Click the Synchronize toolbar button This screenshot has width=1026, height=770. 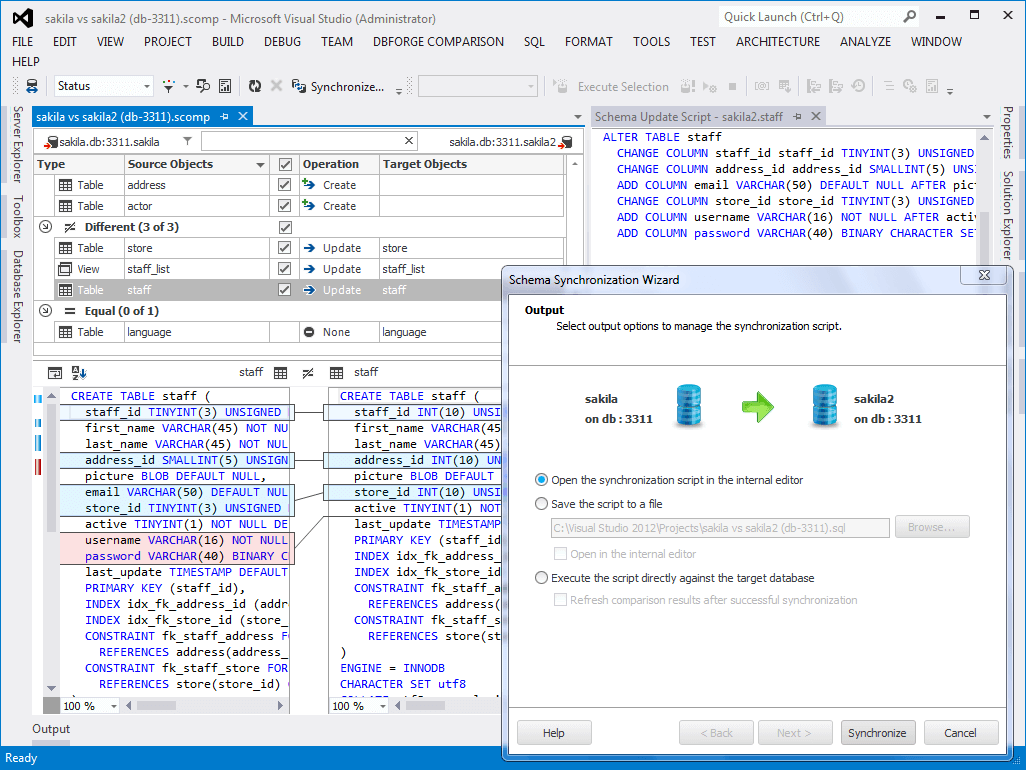[338, 86]
